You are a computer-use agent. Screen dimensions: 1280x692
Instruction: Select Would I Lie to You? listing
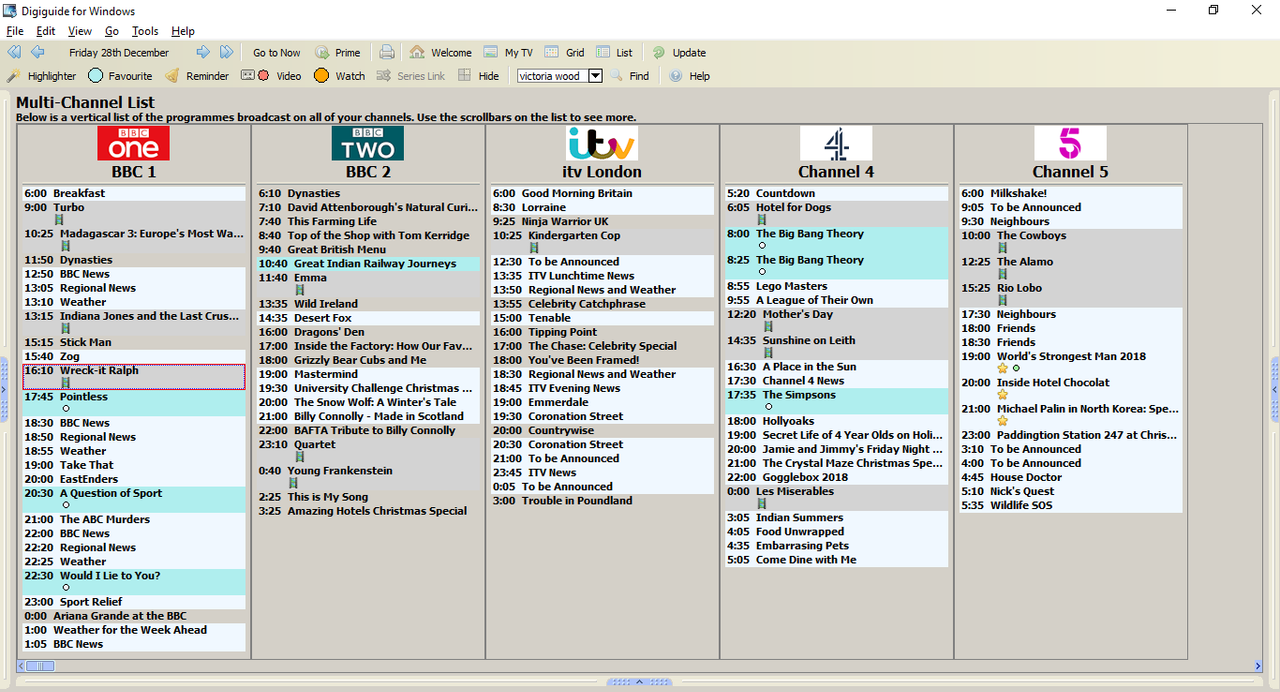134,582
